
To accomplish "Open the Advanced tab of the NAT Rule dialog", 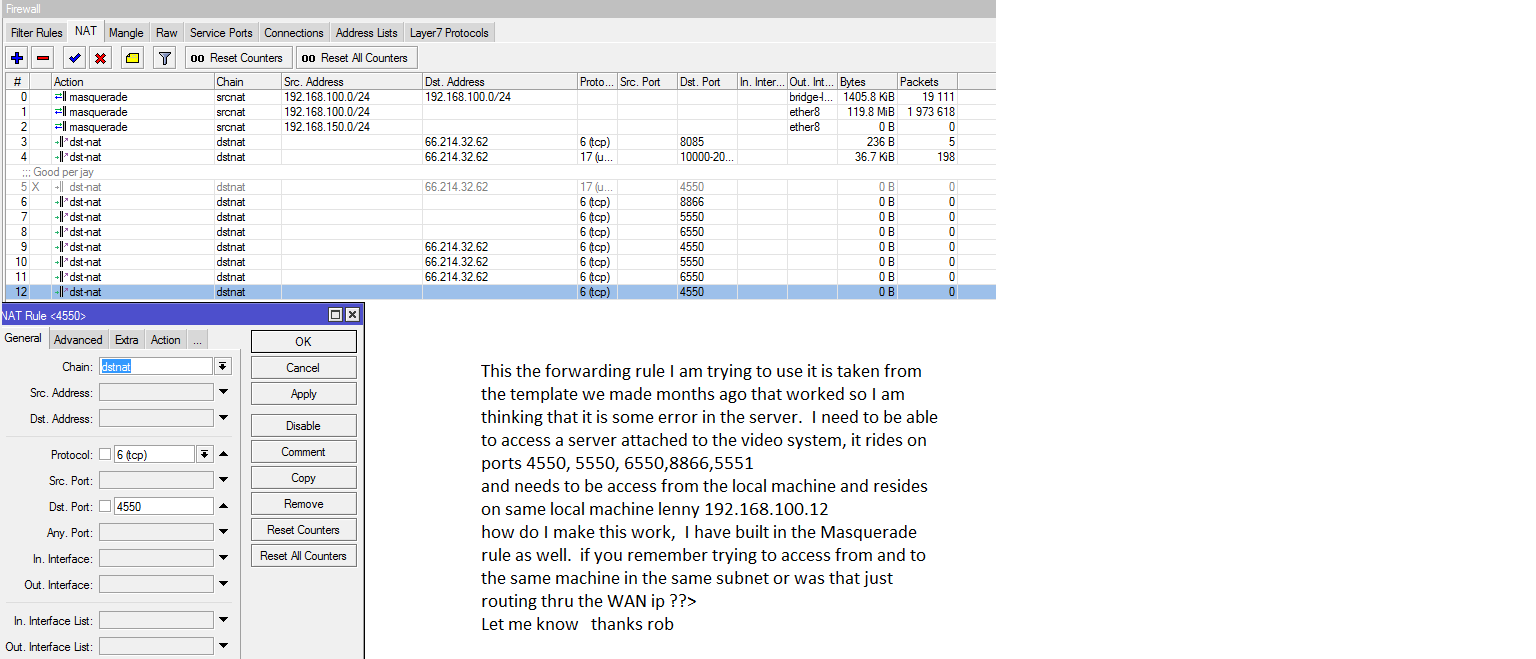I will pos(78,339).
